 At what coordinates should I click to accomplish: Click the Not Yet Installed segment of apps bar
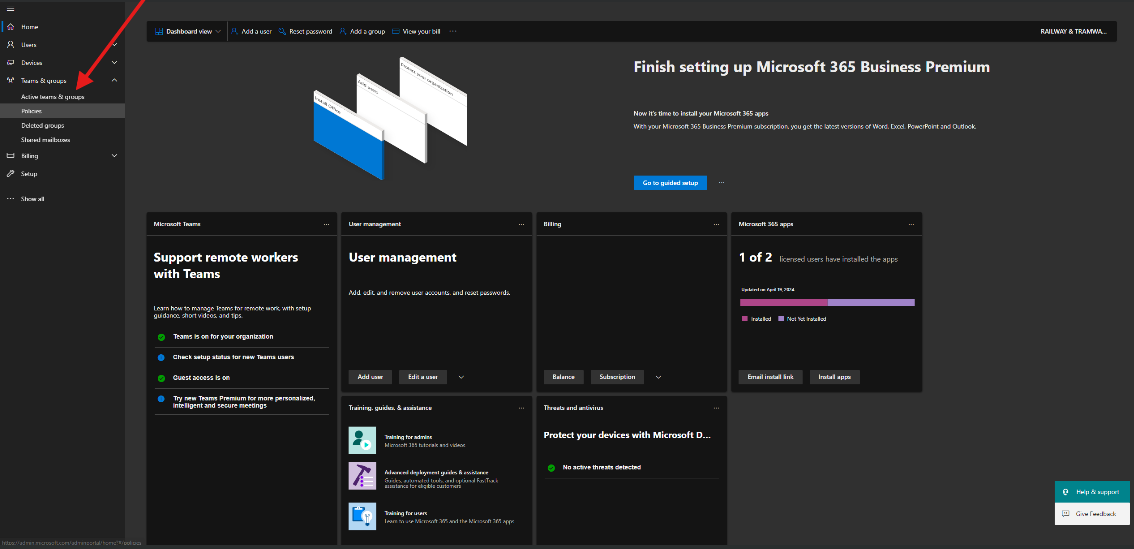(871, 302)
